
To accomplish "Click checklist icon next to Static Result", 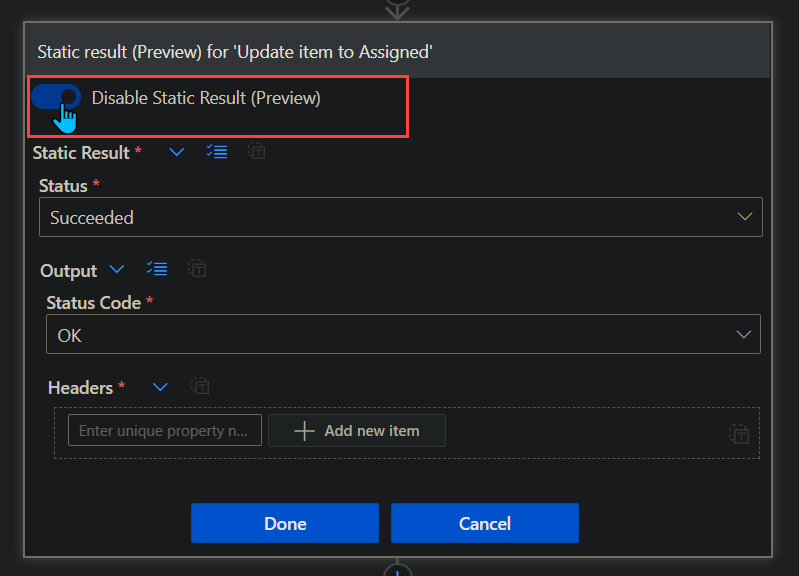I will point(216,152).
